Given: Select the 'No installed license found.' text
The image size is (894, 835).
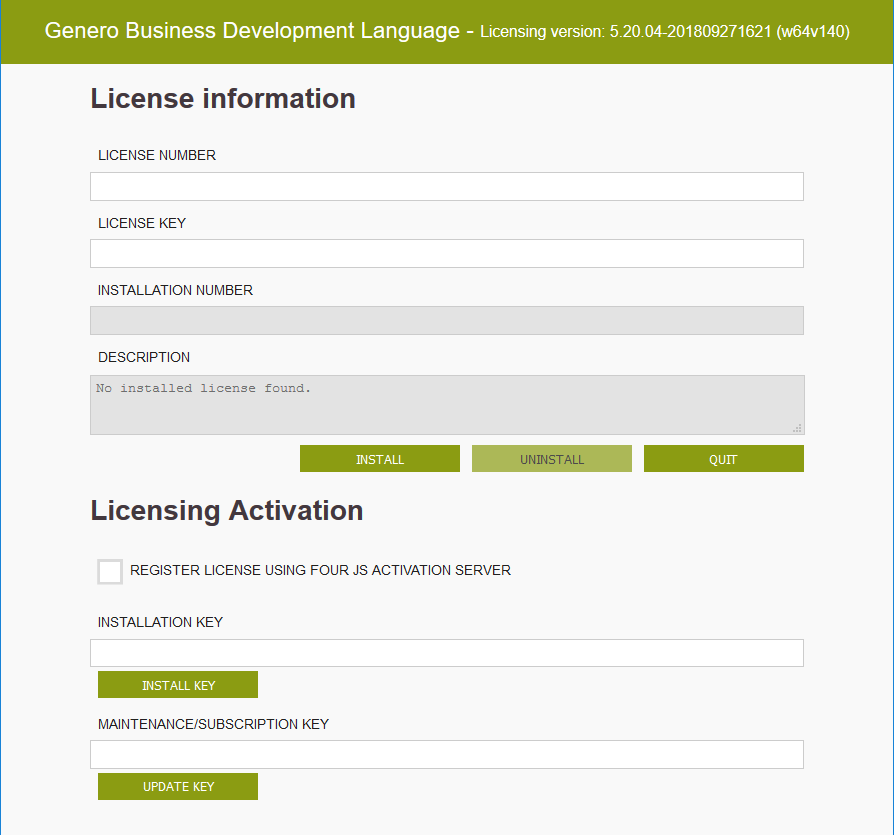Looking at the screenshot, I should [x=203, y=388].
